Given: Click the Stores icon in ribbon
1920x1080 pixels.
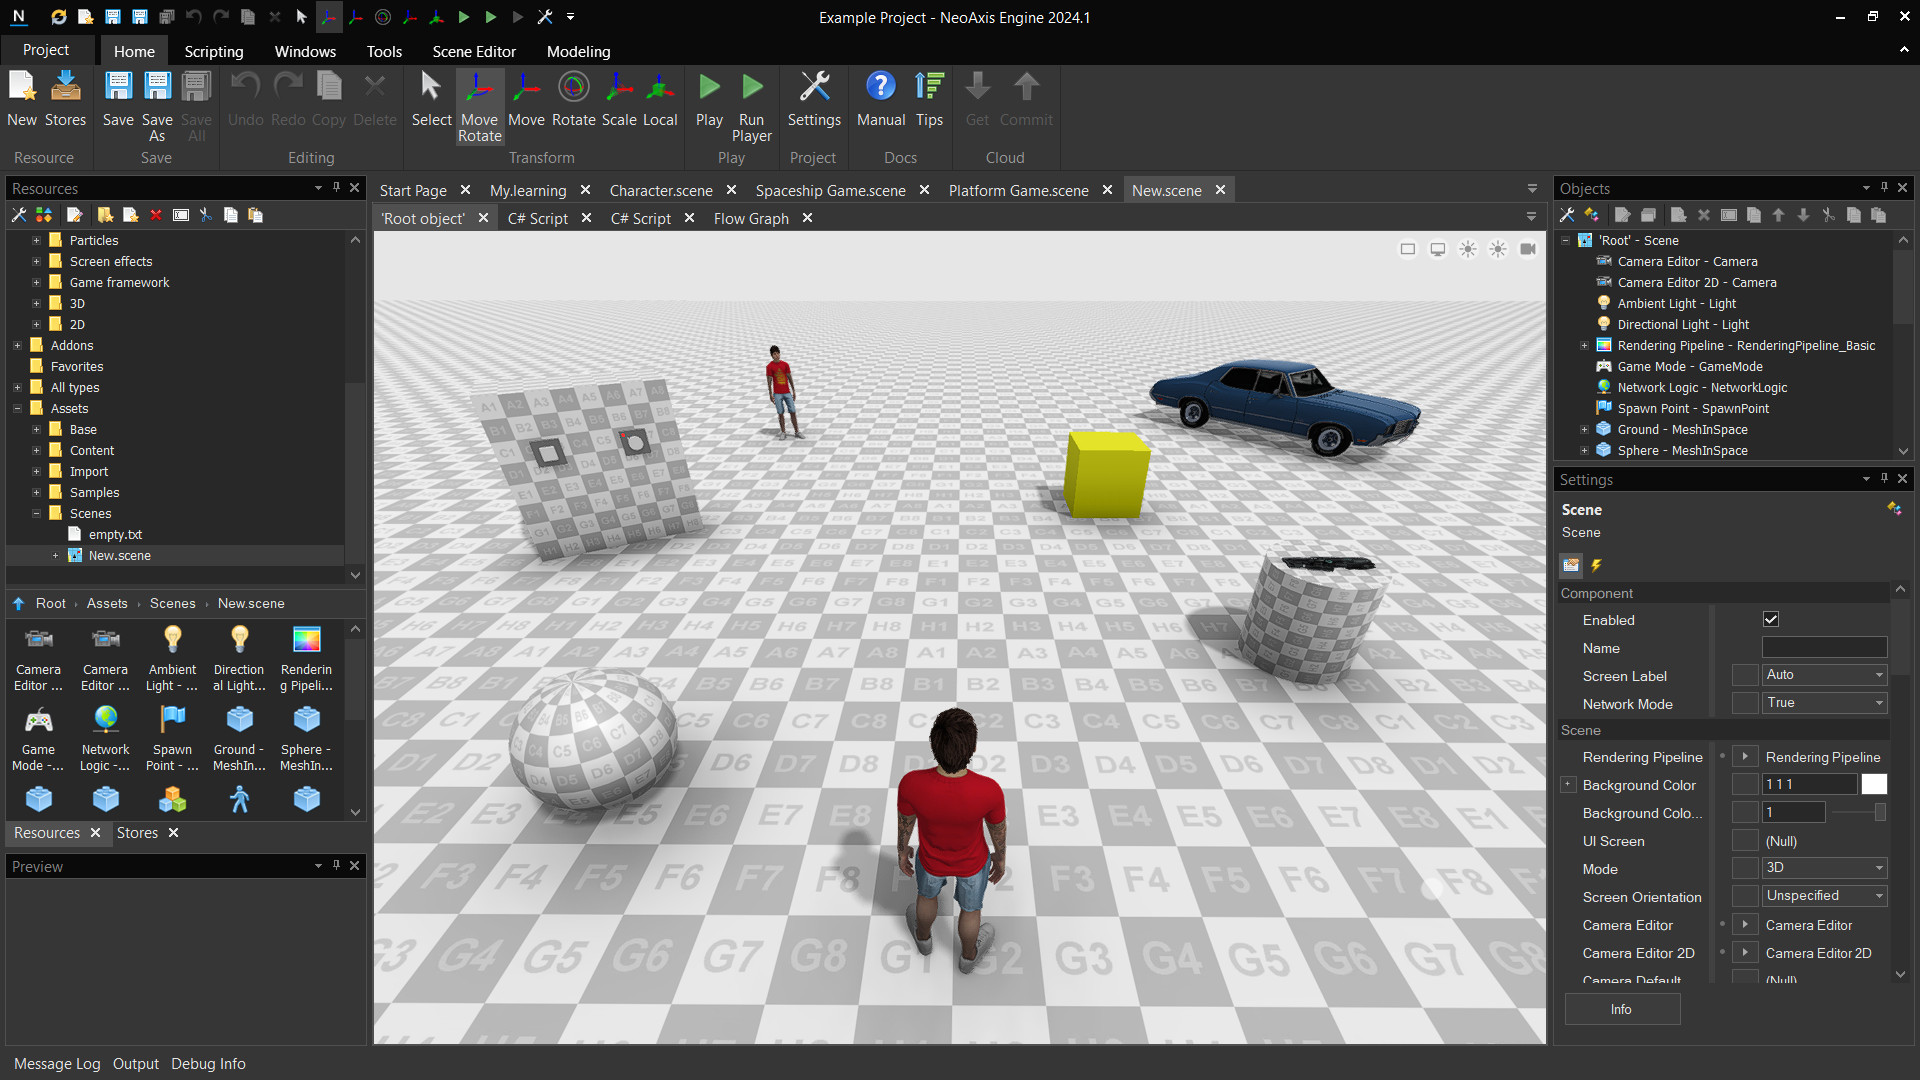Looking at the screenshot, I should (x=65, y=99).
